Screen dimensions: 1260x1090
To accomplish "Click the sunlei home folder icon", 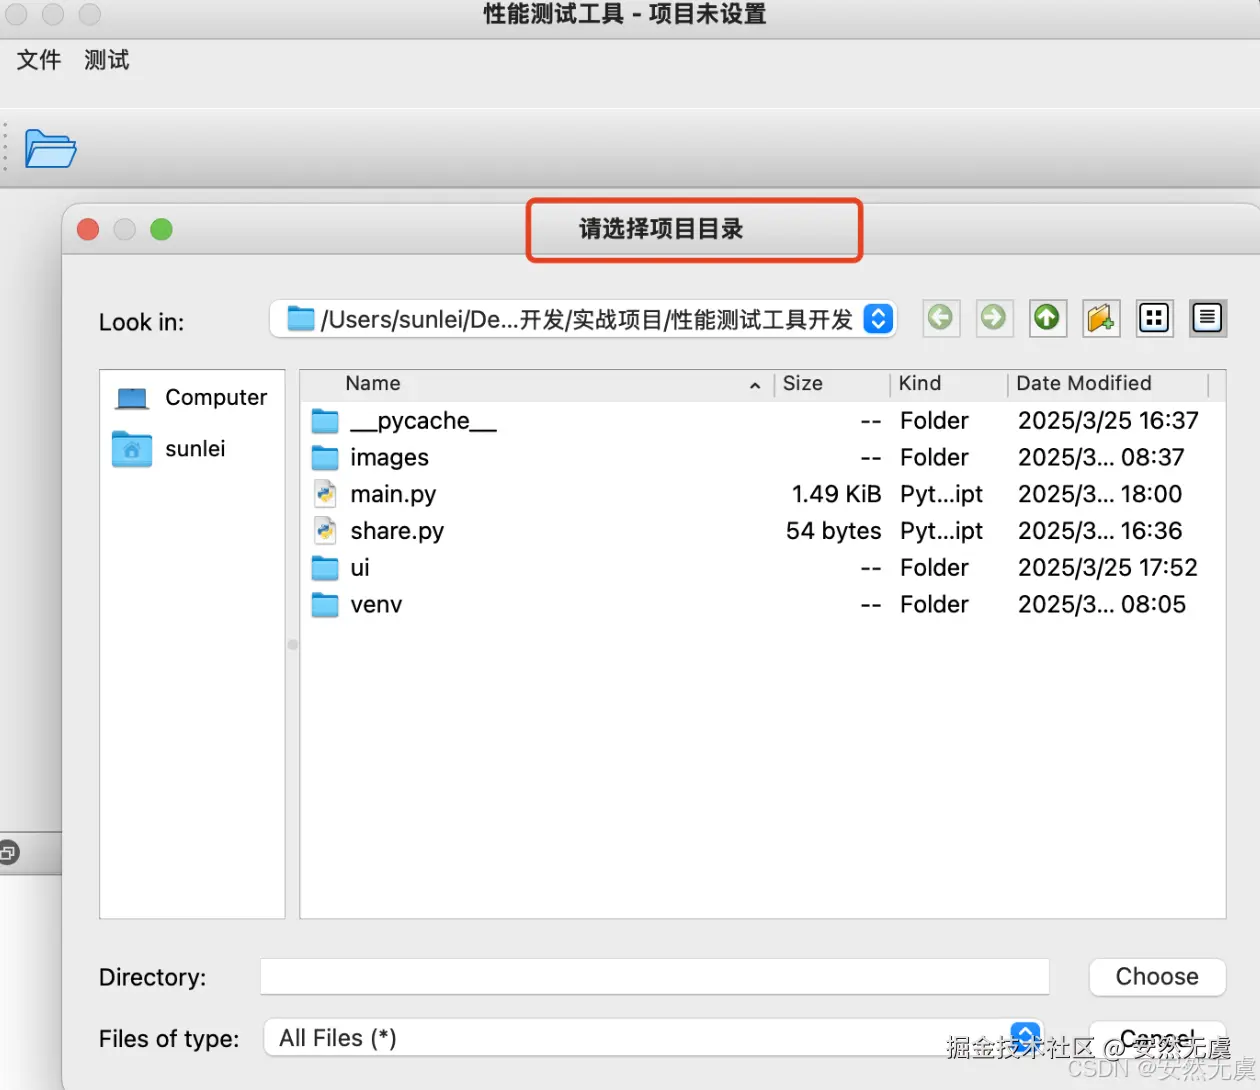I will [132, 449].
